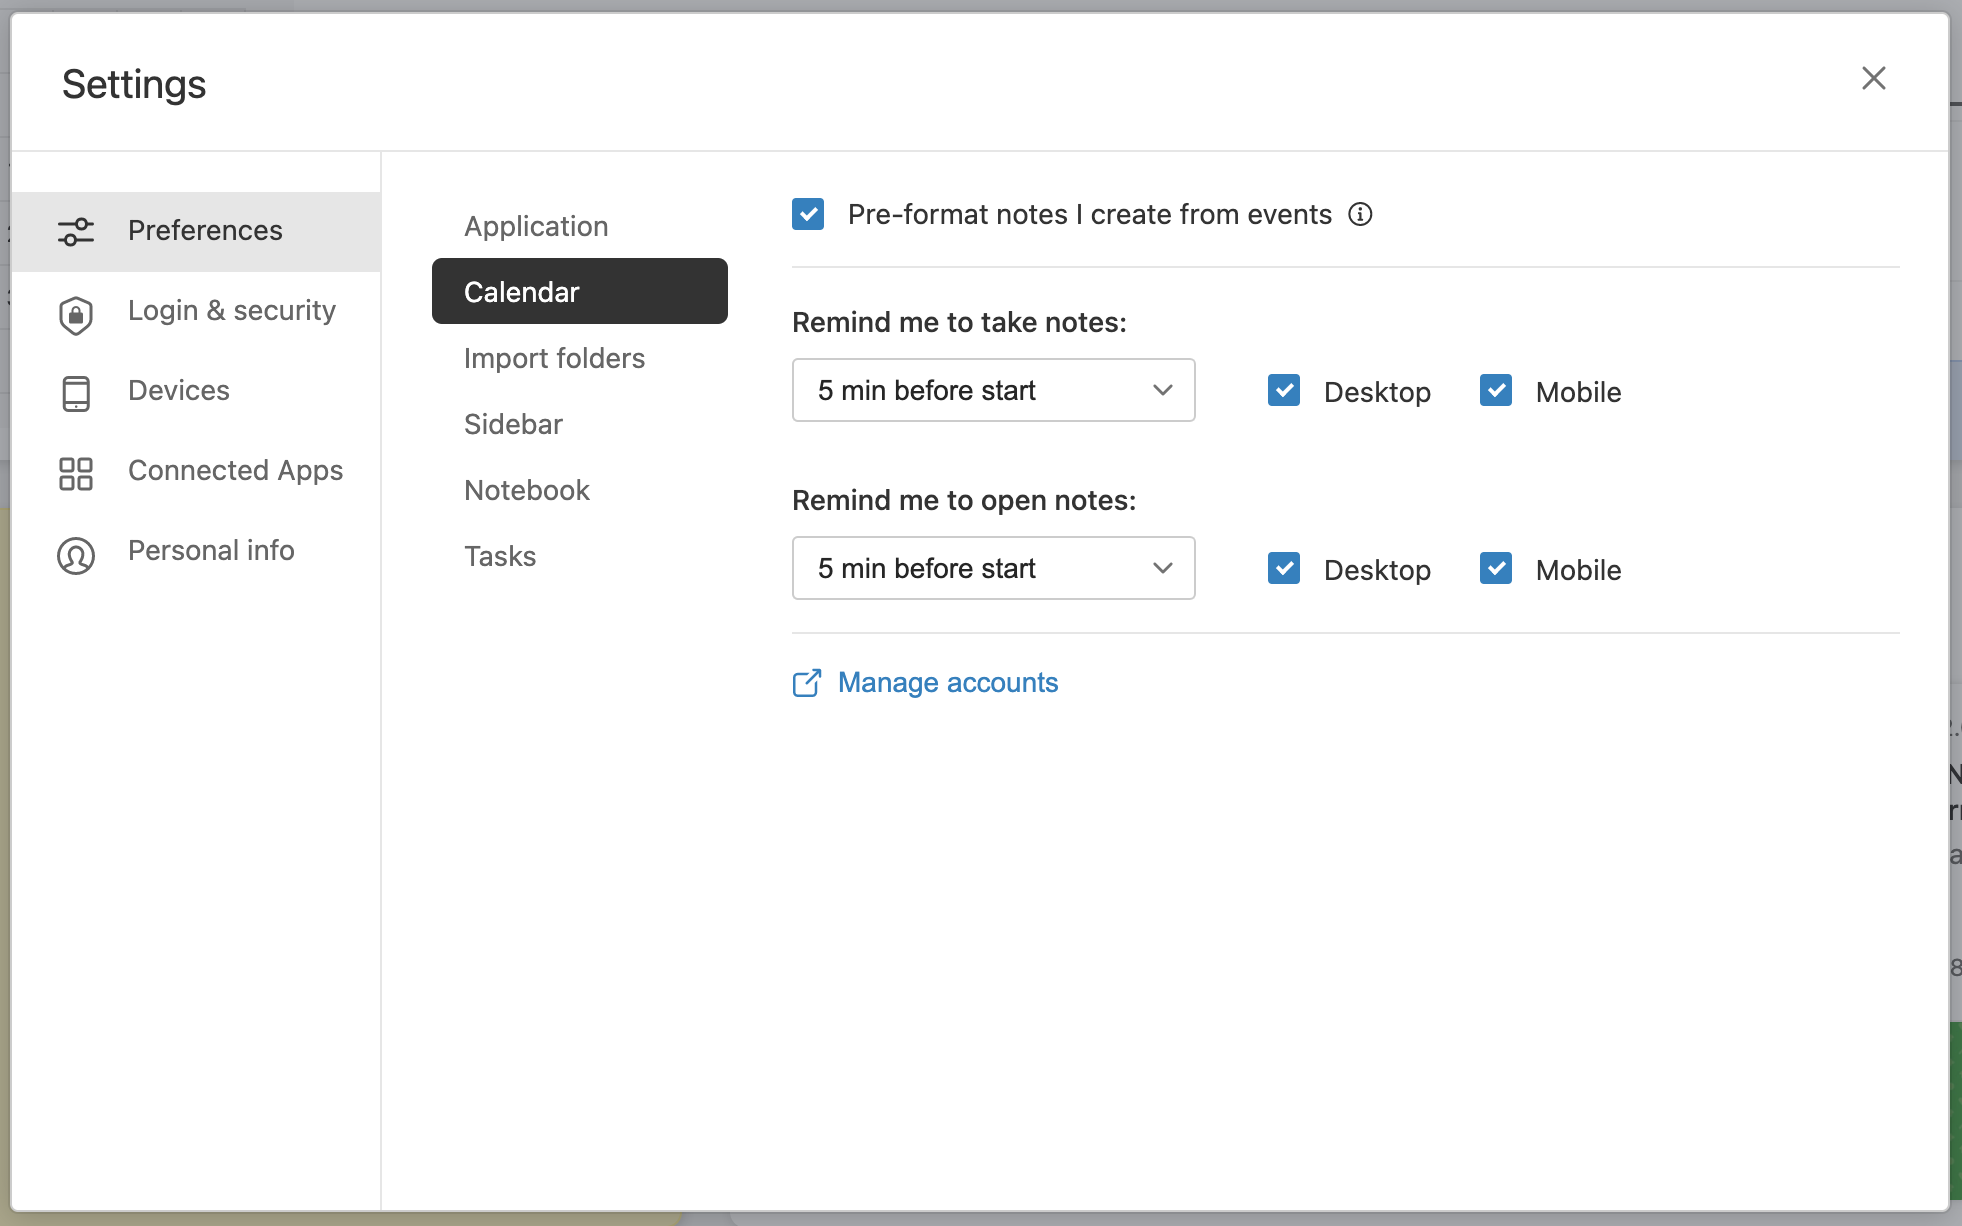
Task: Open the take notes reminder time dropdown
Action: pyautogui.click(x=993, y=390)
